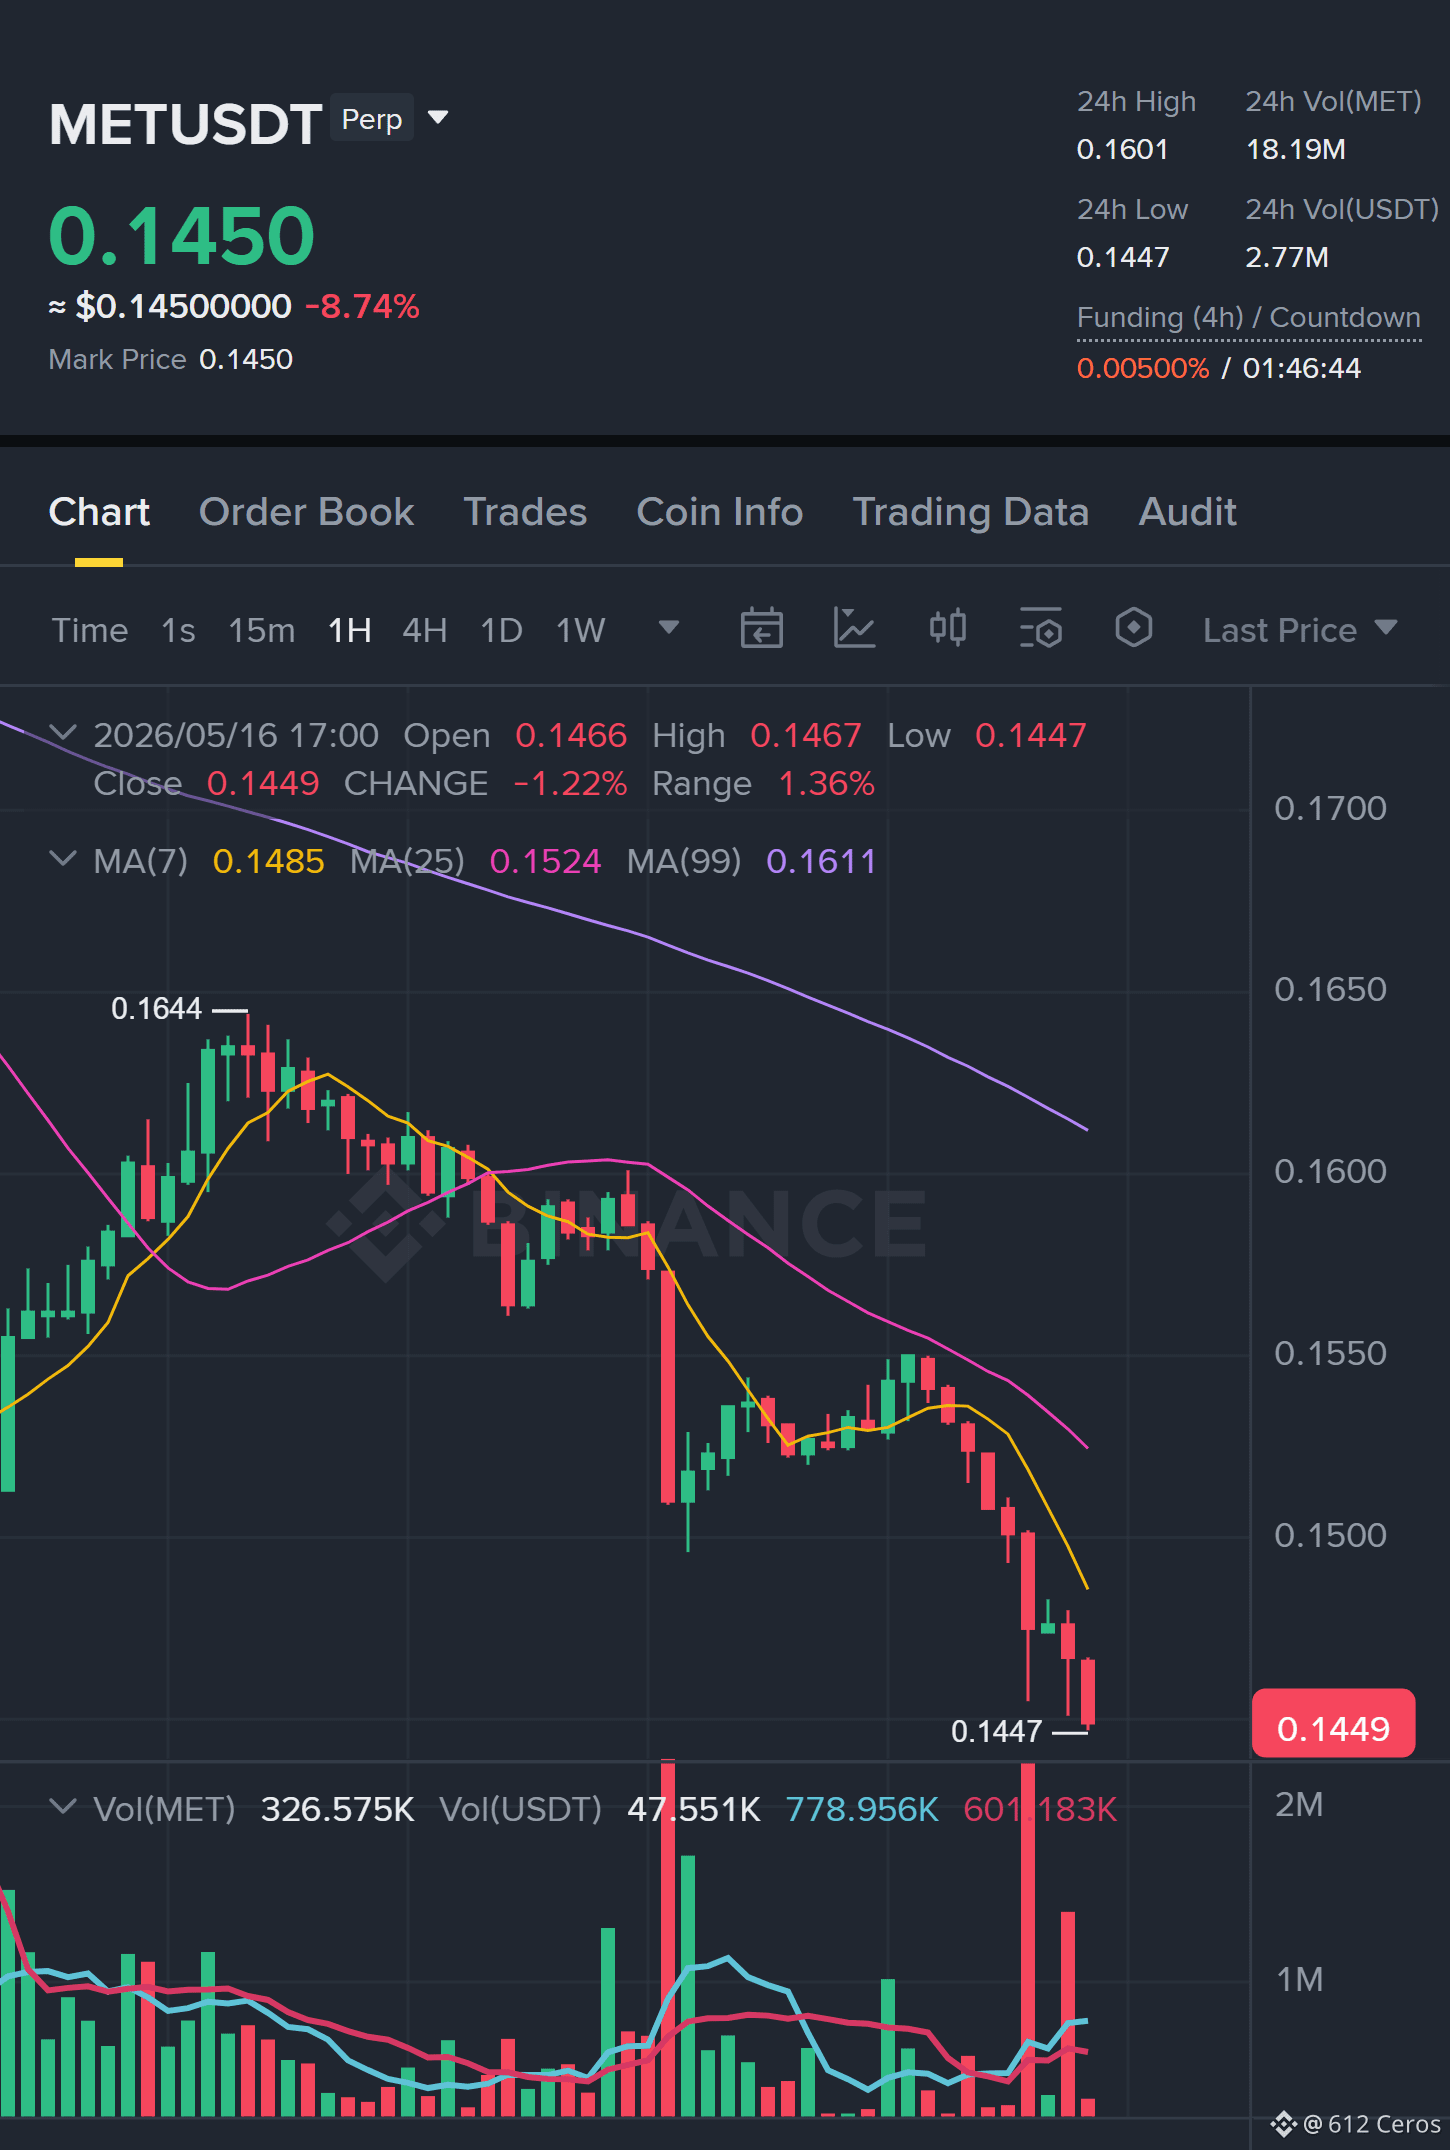Image resolution: width=1450 pixels, height=2150 pixels.
Task: Open the calendar date jump icon
Action: 761,629
